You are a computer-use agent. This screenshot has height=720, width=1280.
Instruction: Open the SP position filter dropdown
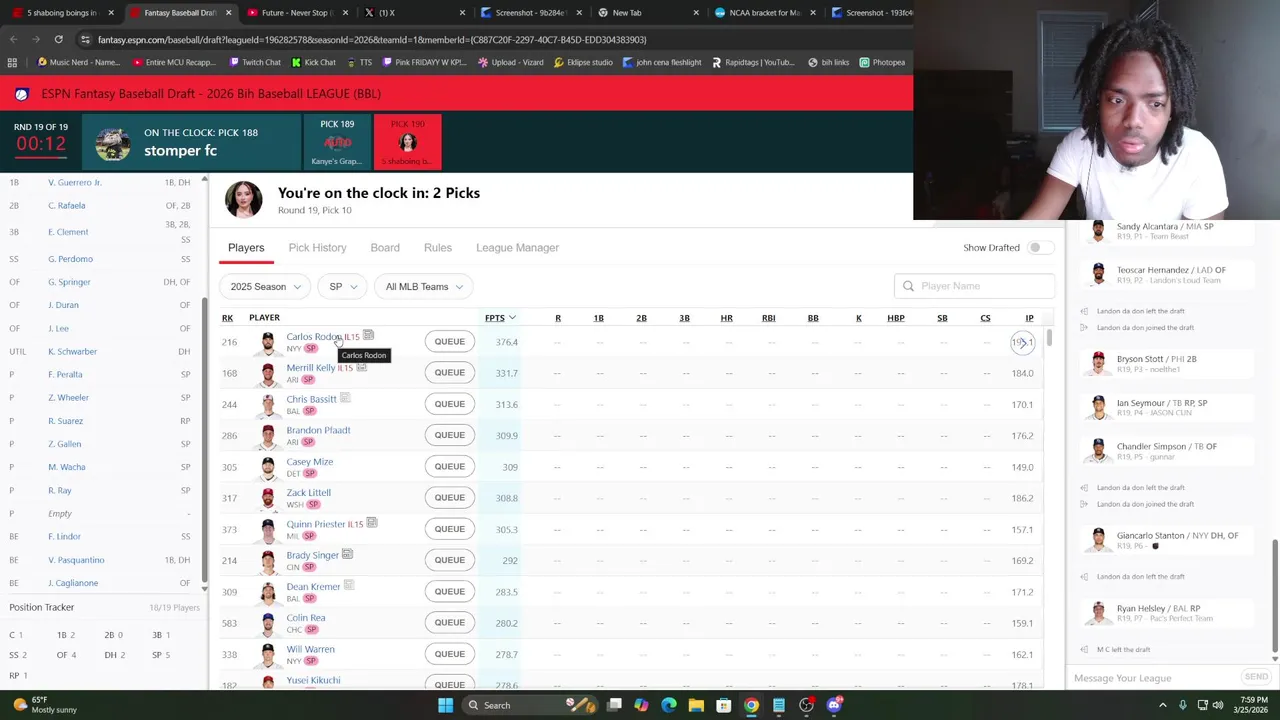click(343, 287)
